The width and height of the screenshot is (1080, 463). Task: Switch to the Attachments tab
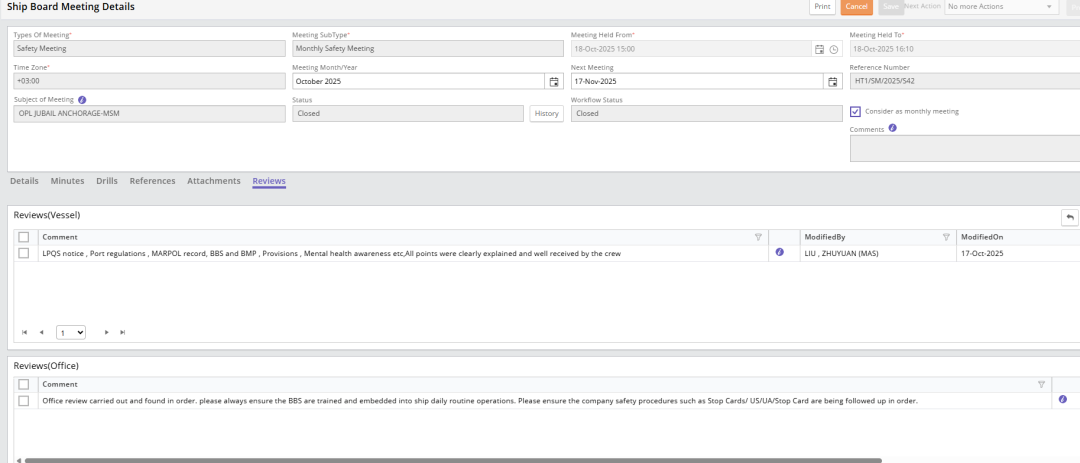point(214,181)
